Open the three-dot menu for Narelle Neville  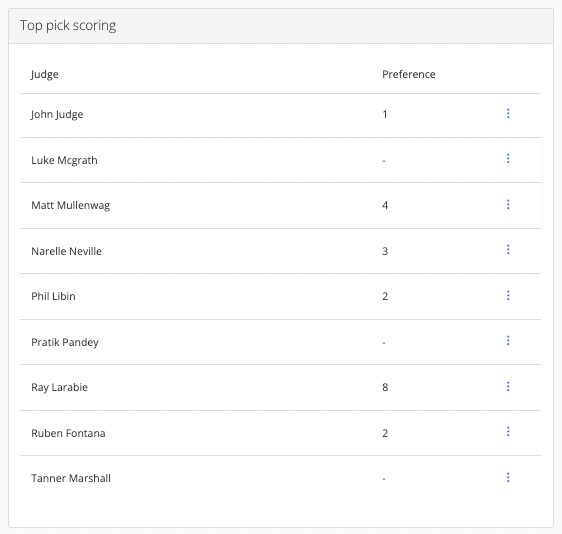tap(508, 249)
